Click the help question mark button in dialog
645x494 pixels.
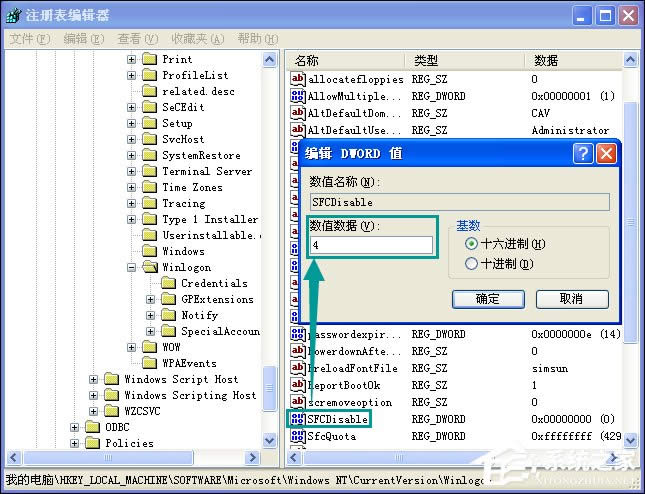pos(583,154)
